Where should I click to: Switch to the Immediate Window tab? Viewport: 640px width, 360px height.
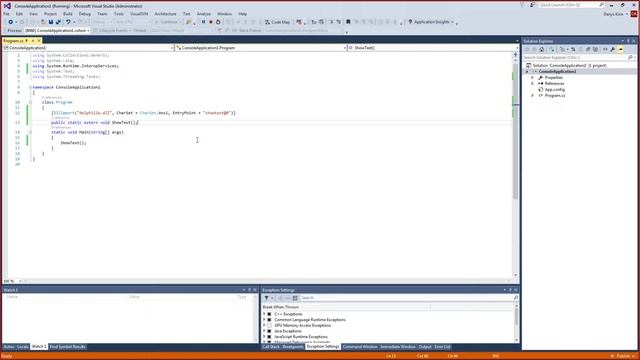coord(398,347)
